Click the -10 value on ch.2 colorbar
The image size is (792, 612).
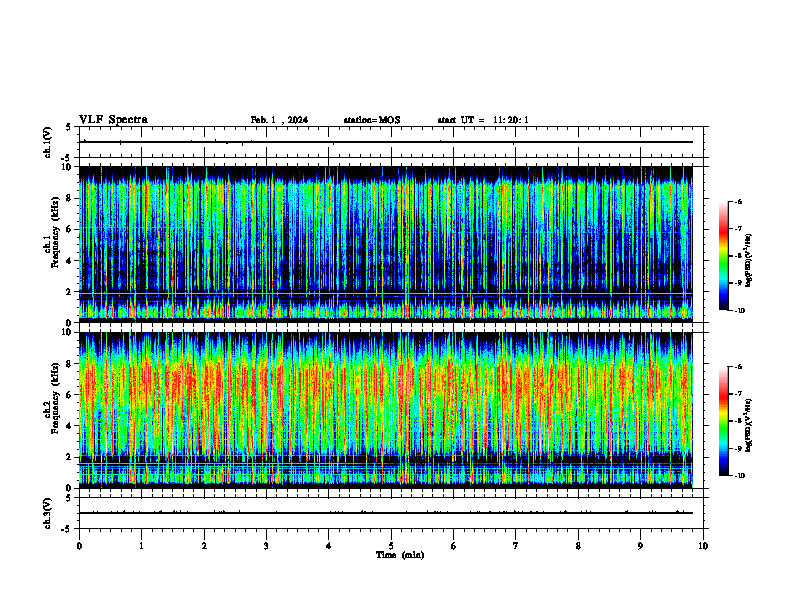(740, 476)
